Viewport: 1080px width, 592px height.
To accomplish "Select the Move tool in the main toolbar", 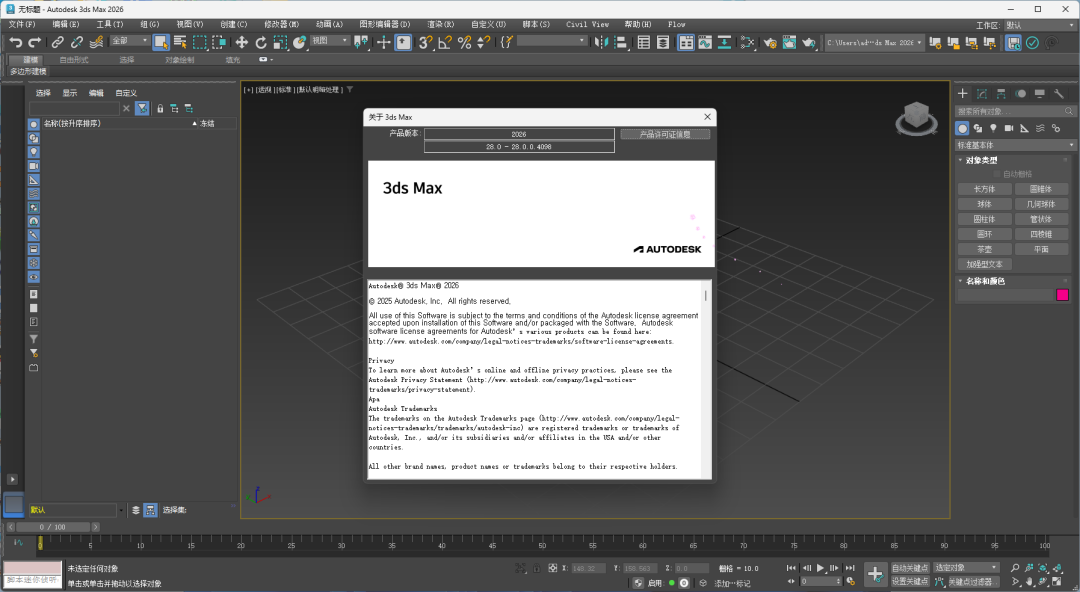I will 240,43.
